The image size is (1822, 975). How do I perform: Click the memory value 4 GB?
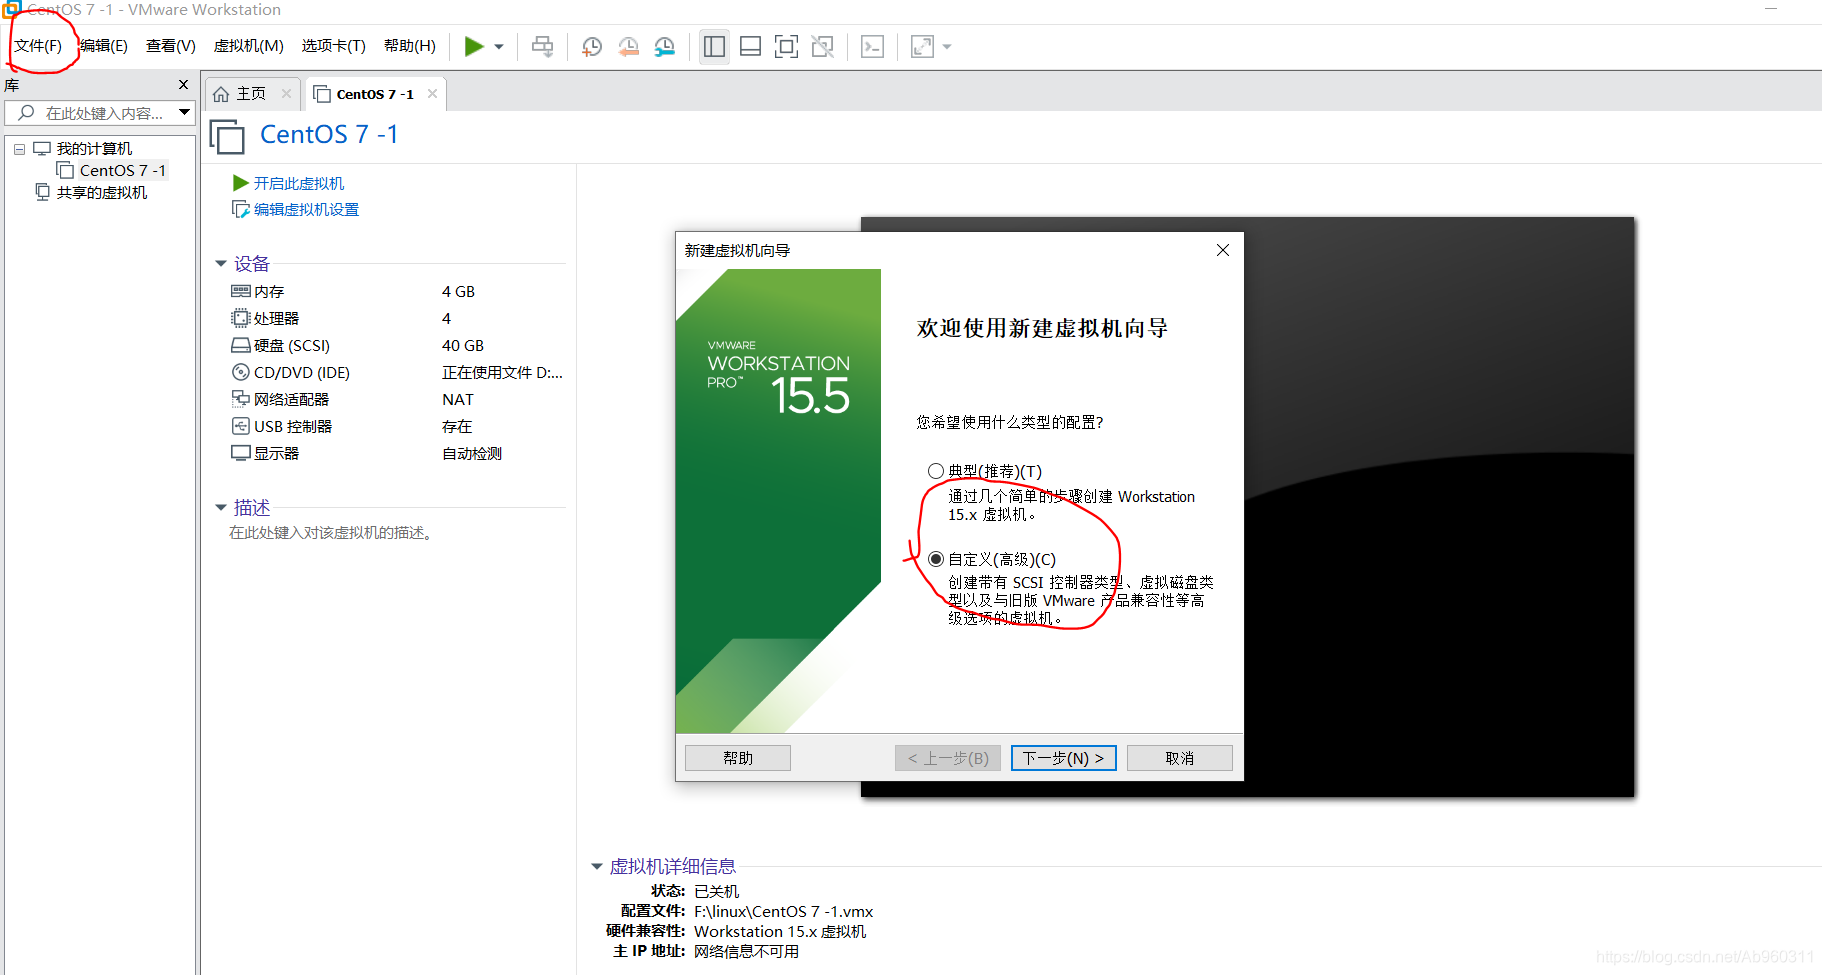[458, 291]
